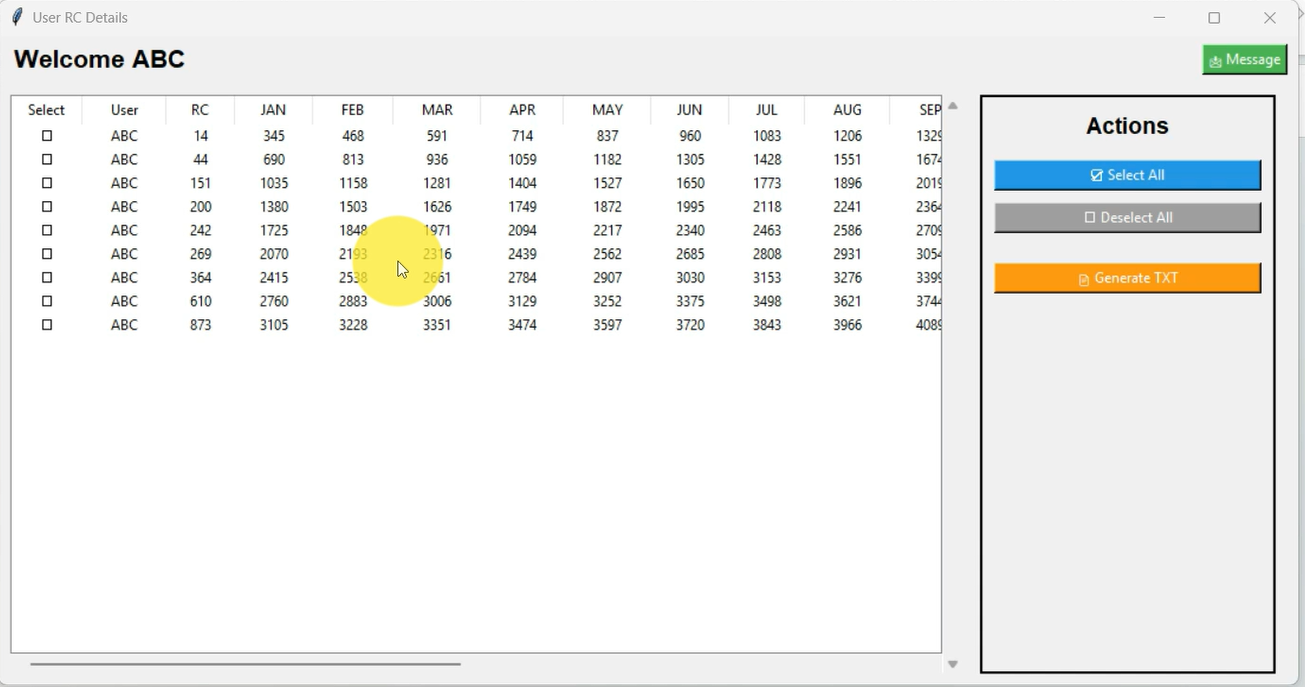Enable the checkbox for RC 269 row
This screenshot has width=1305, height=687.
[x=46, y=254]
